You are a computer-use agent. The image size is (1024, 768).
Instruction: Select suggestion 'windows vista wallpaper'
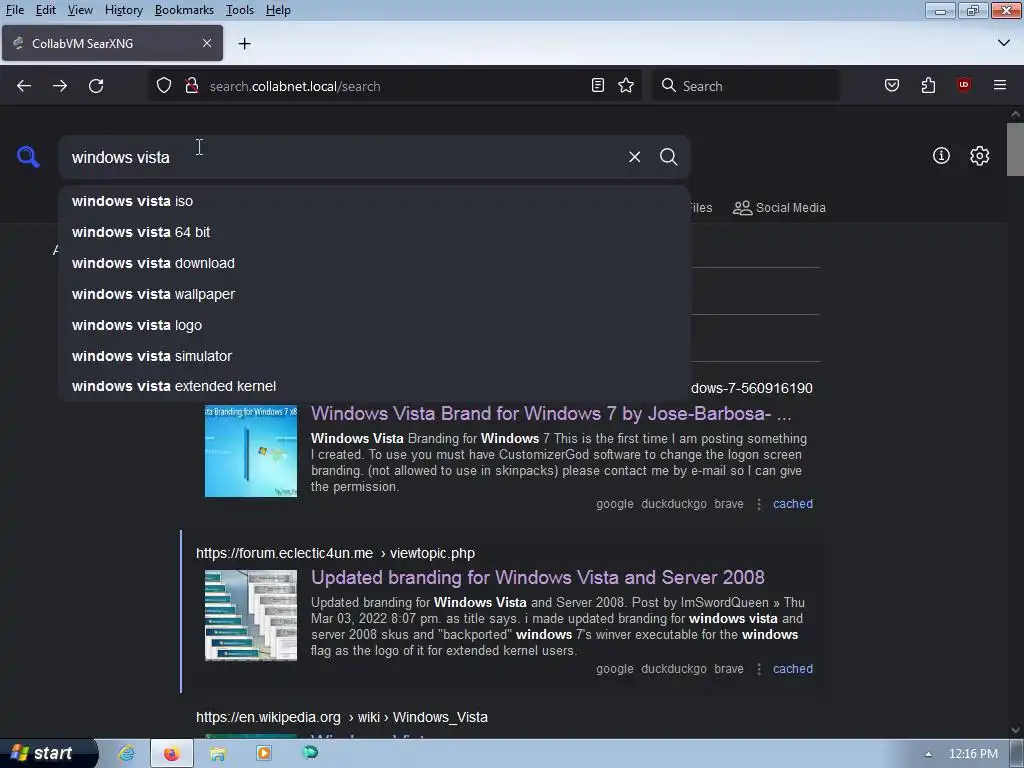(374, 294)
